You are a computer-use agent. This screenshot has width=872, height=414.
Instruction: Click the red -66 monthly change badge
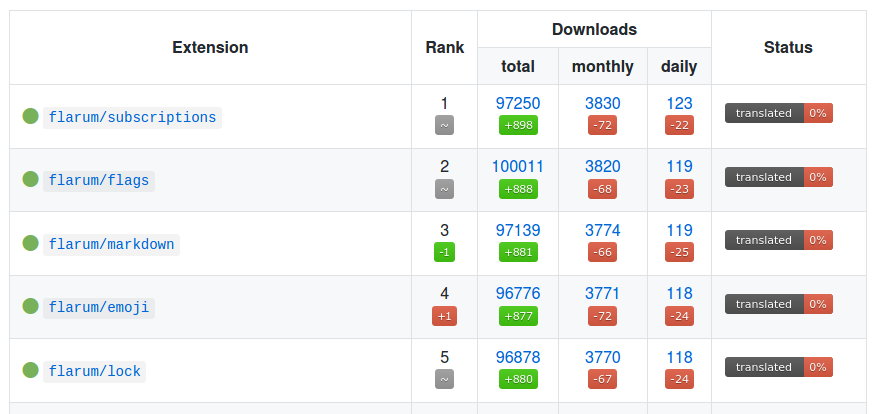pyautogui.click(x=602, y=252)
